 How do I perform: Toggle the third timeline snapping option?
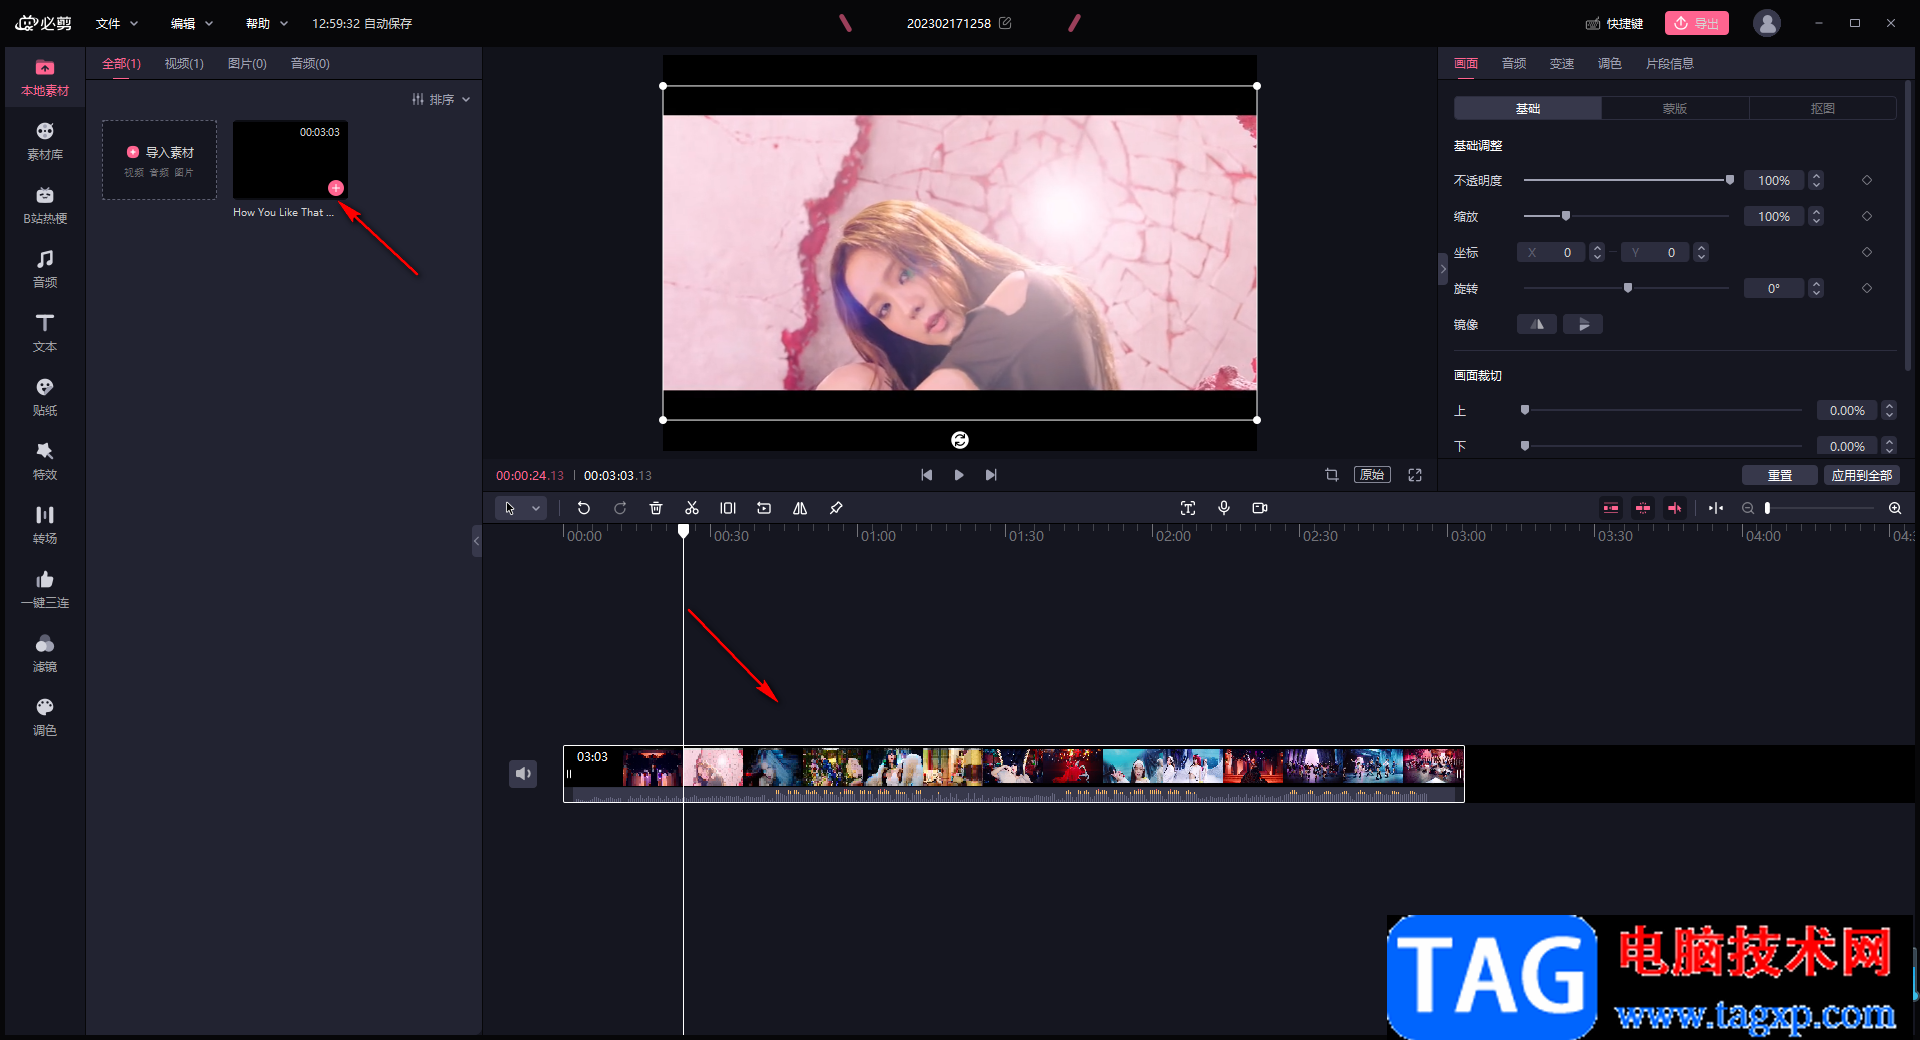coord(1675,508)
